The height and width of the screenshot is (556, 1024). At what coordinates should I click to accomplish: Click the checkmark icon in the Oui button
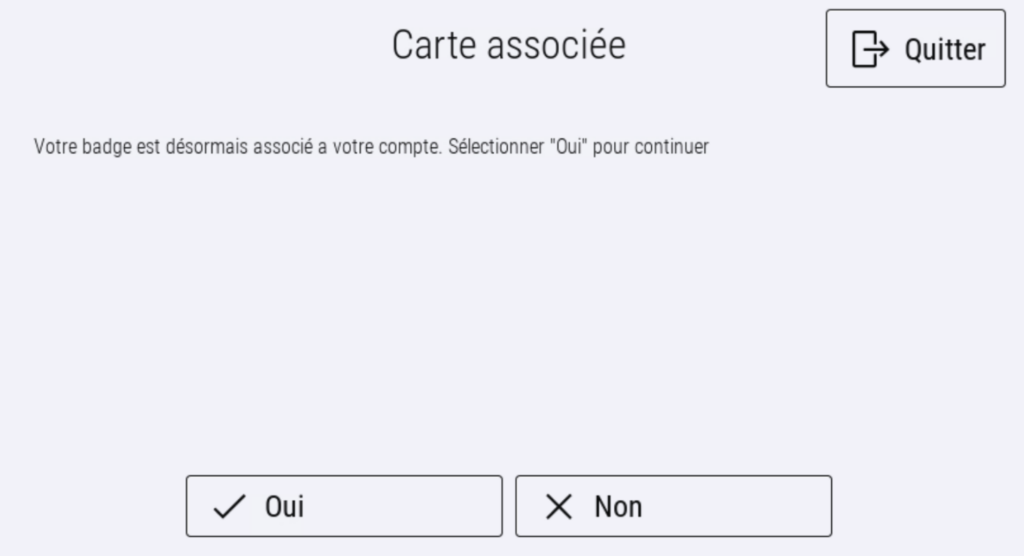230,507
